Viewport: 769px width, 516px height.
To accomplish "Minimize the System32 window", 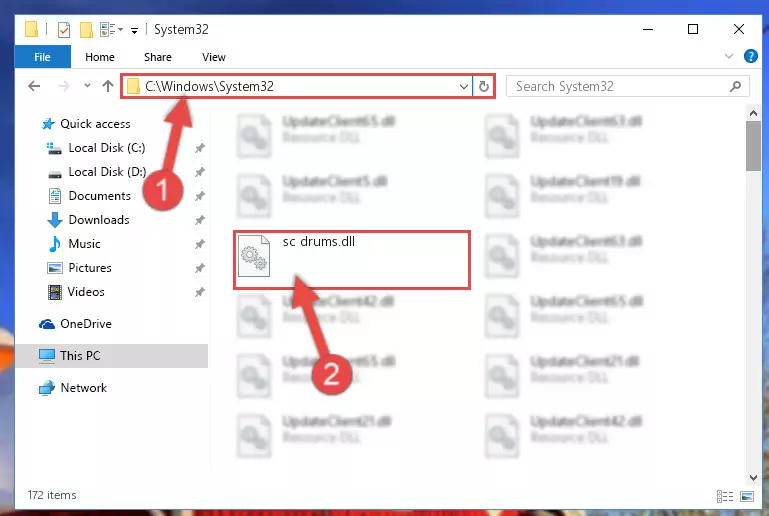I will click(x=648, y=29).
